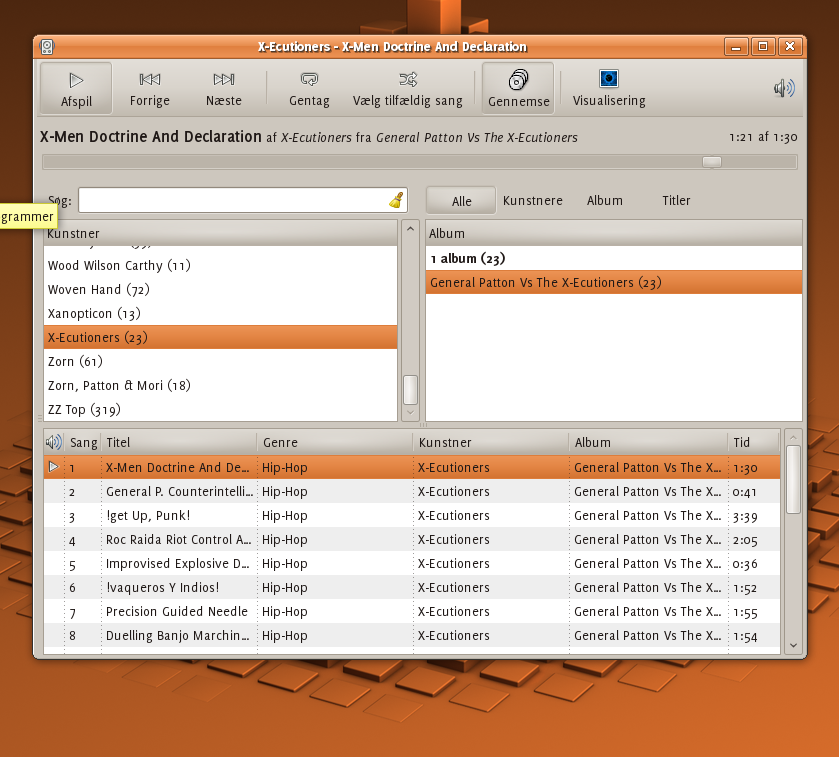Click the play indicator on track 1
839x757 pixels.
pyautogui.click(x=54, y=467)
